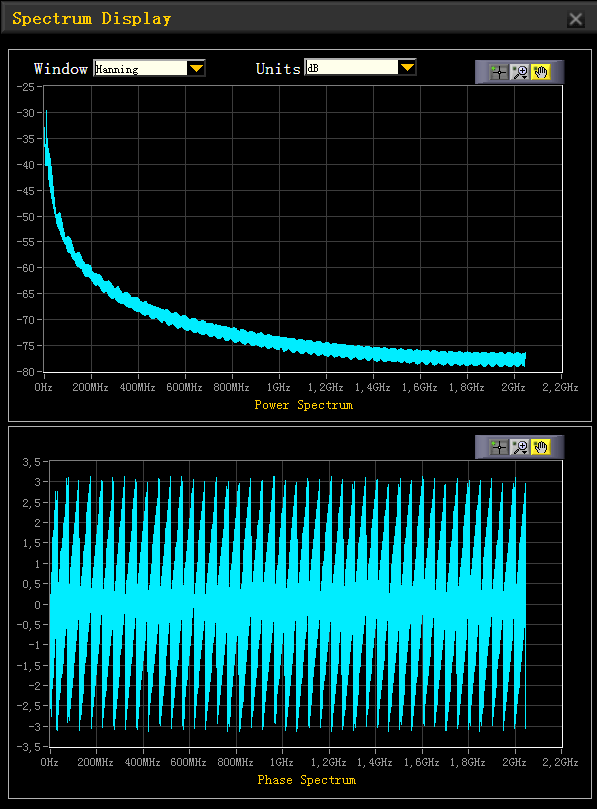The image size is (597, 809).
Task: Click the -25 y-axis maximum on Power Spectrum
Action: 25,87
